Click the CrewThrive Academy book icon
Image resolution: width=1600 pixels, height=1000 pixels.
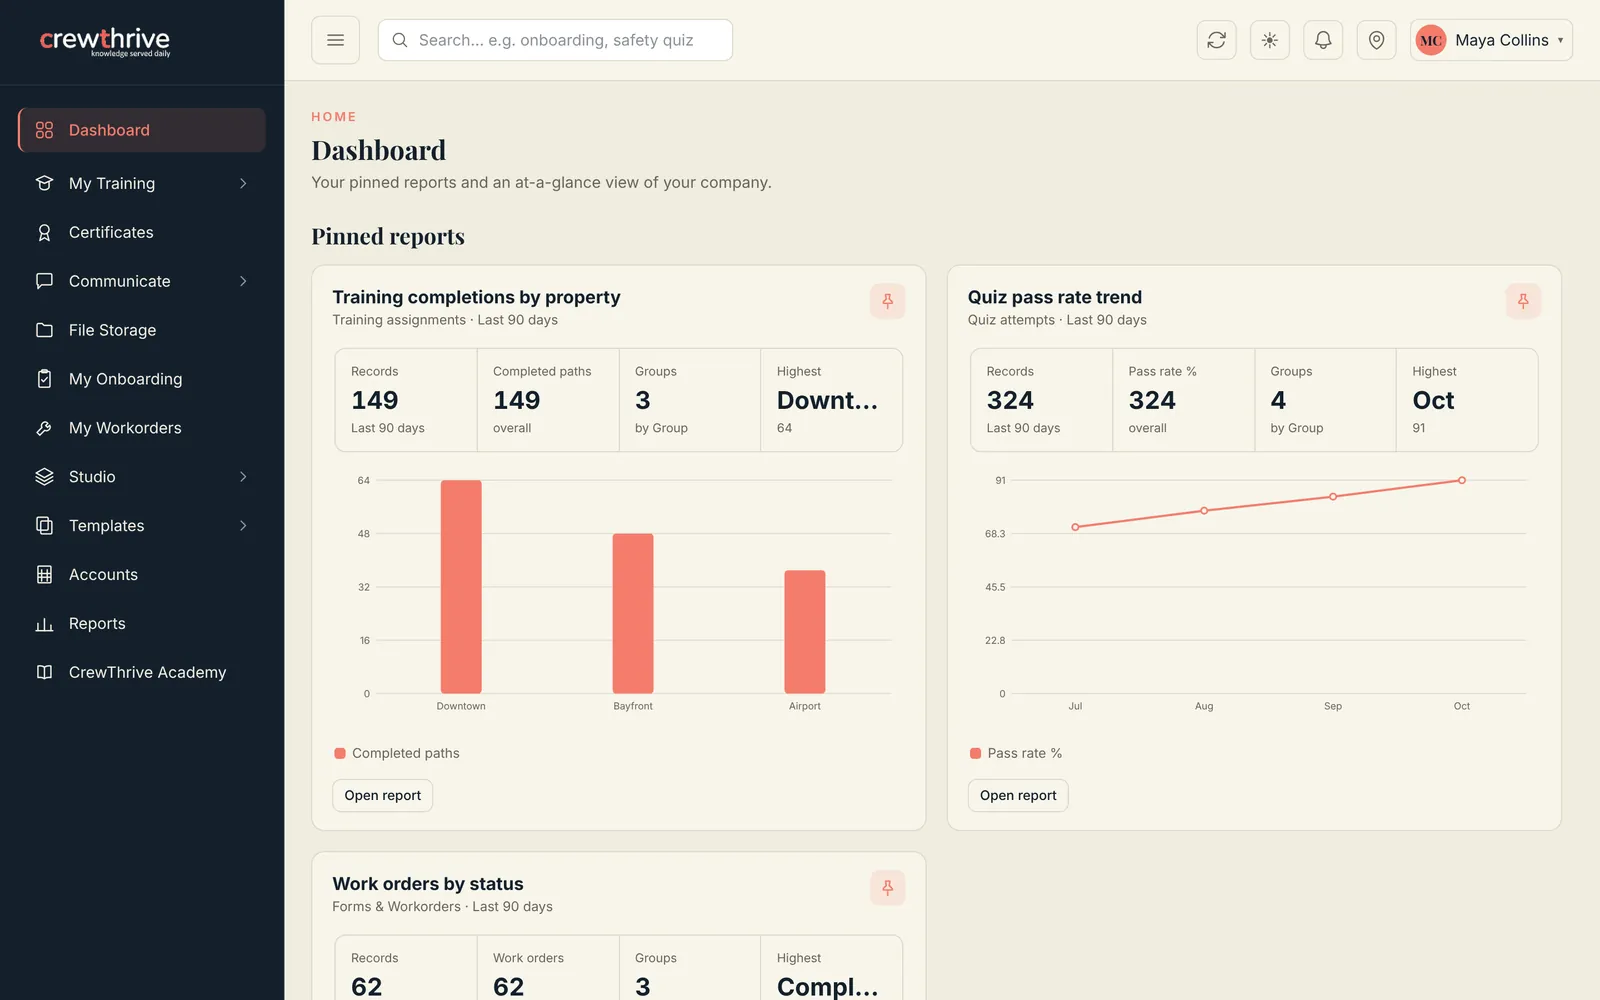coord(44,672)
